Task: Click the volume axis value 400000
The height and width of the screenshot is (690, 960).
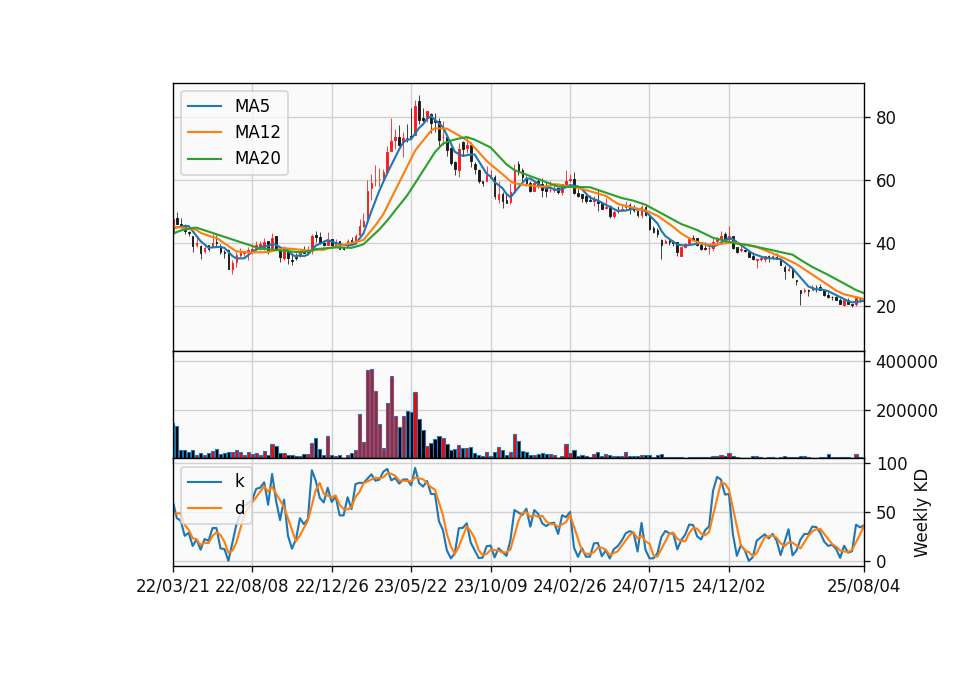Action: [907, 362]
